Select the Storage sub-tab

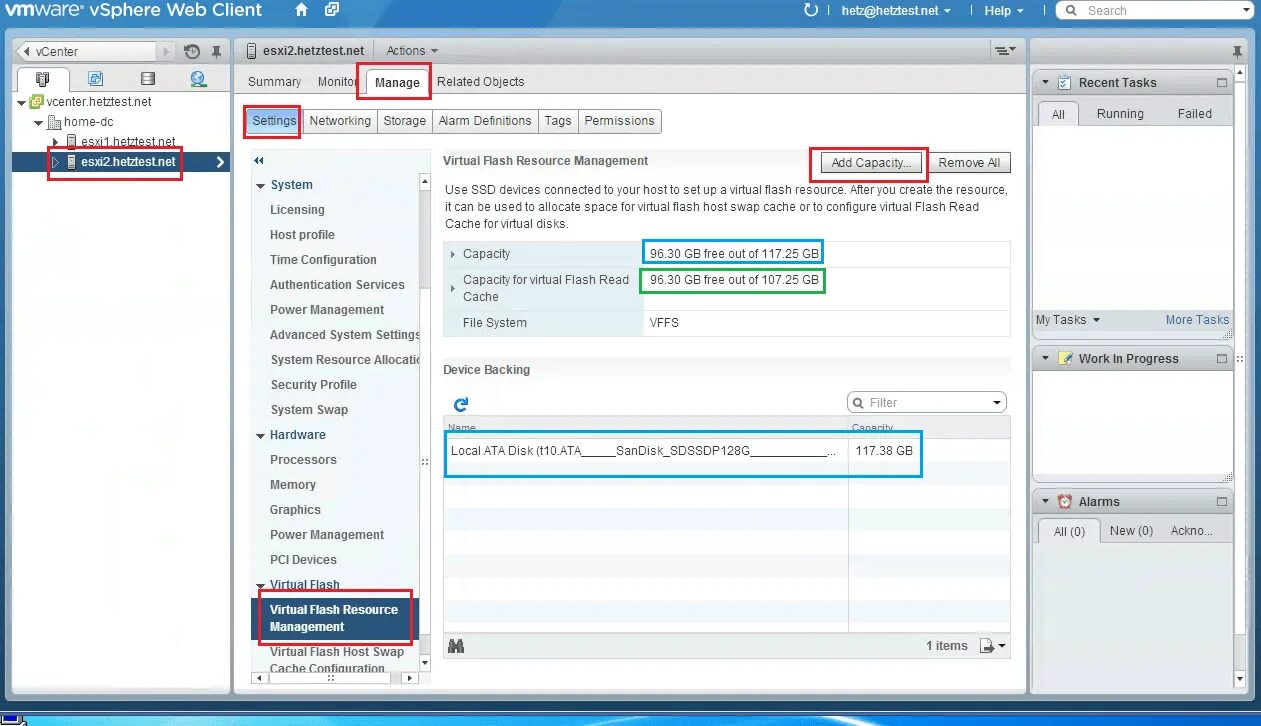(405, 121)
